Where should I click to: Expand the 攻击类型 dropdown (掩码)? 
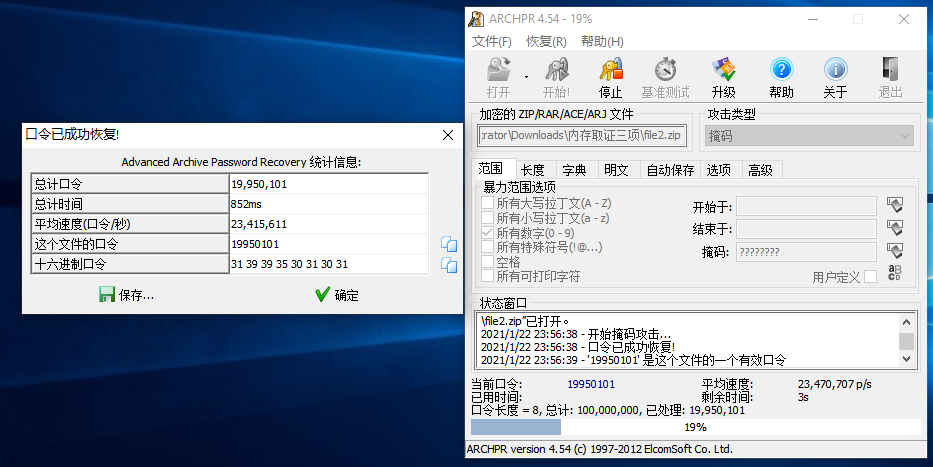(x=809, y=136)
